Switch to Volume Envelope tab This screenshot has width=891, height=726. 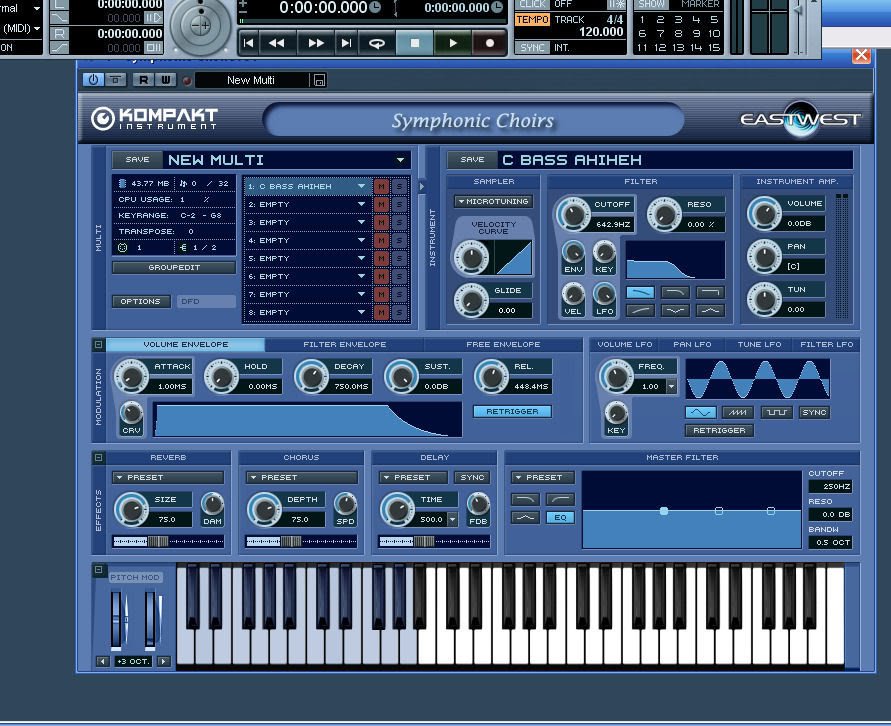click(x=185, y=344)
